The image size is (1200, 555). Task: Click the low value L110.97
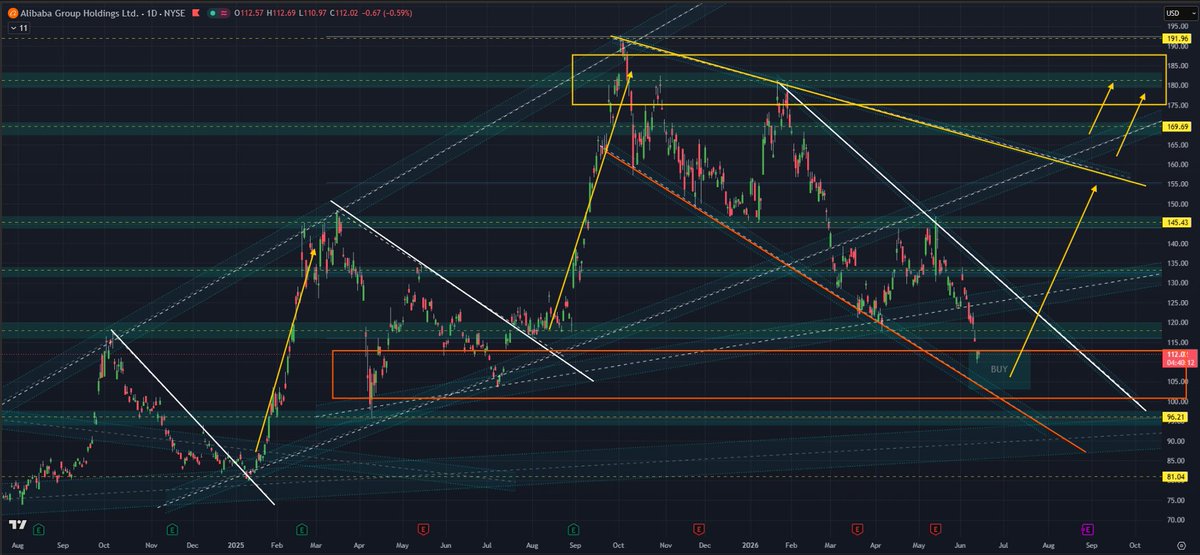coord(312,14)
